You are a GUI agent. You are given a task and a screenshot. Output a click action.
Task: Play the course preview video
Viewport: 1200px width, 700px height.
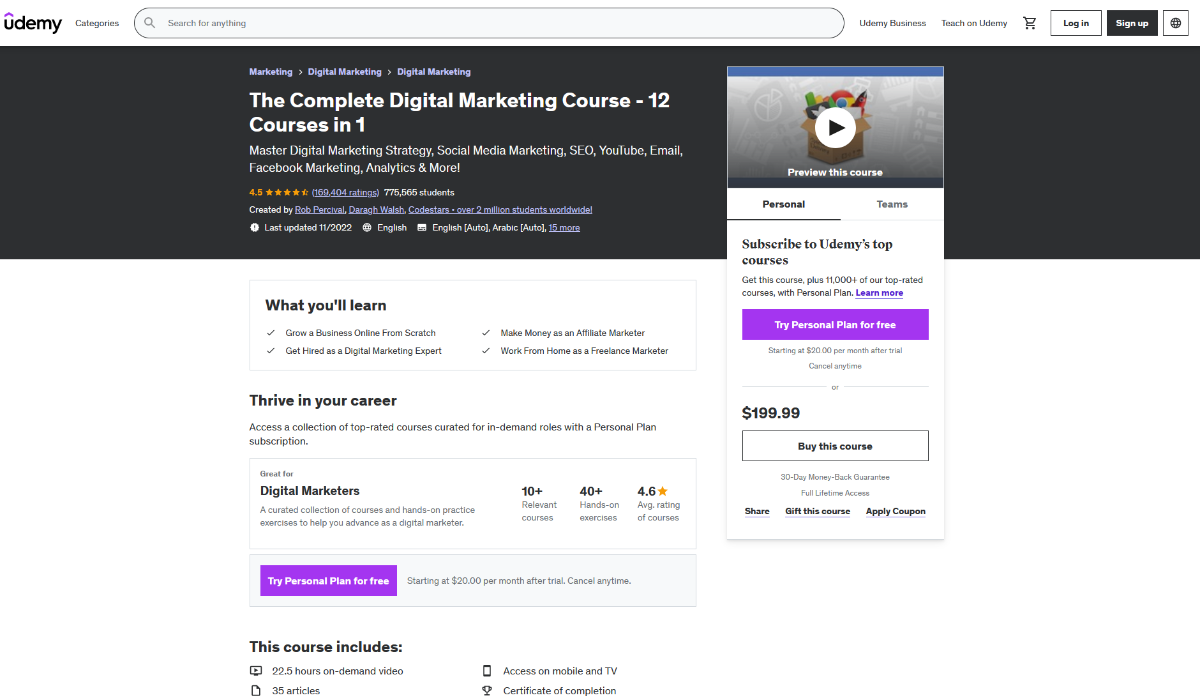pyautogui.click(x=835, y=127)
